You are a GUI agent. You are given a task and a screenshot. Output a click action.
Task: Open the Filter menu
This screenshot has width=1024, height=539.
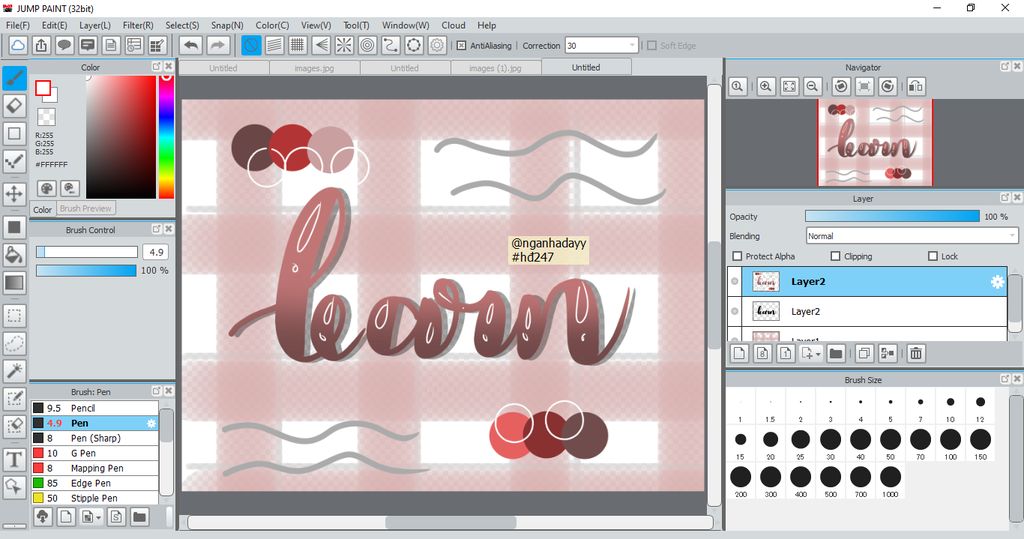coord(138,25)
